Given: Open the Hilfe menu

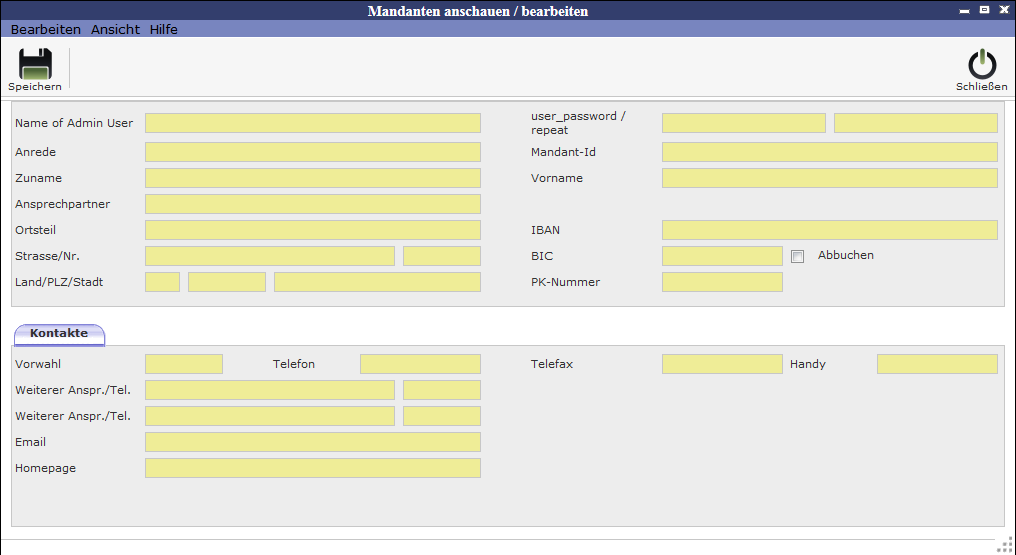Looking at the screenshot, I should coord(164,30).
